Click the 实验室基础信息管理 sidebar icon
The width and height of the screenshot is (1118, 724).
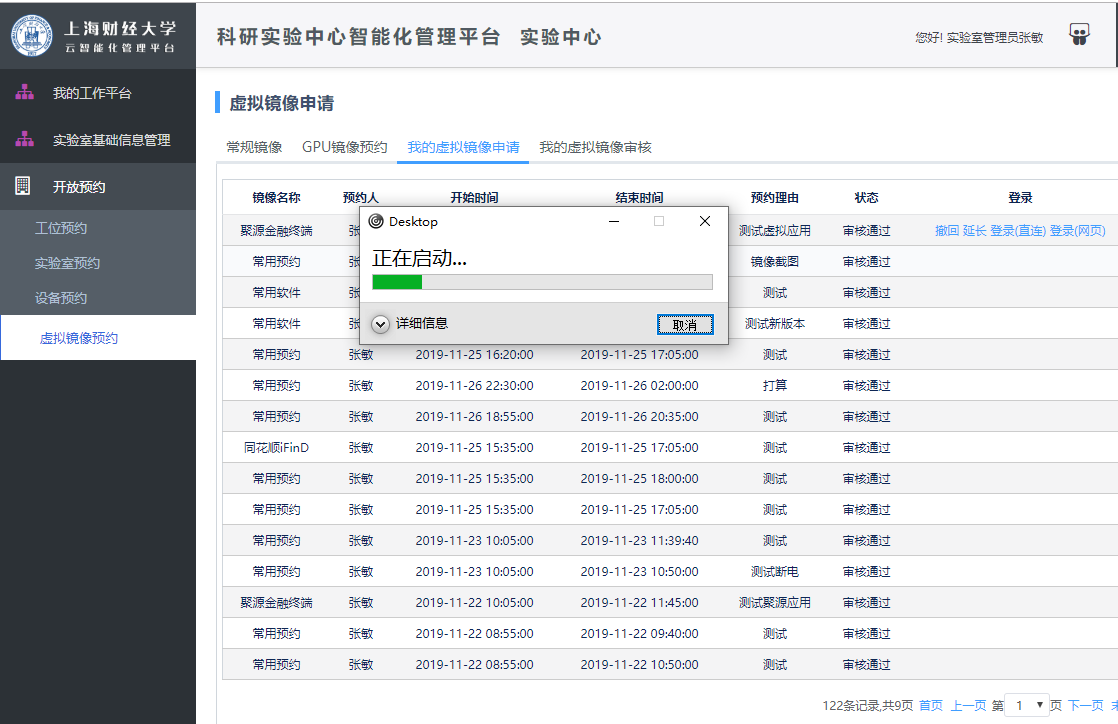point(25,140)
